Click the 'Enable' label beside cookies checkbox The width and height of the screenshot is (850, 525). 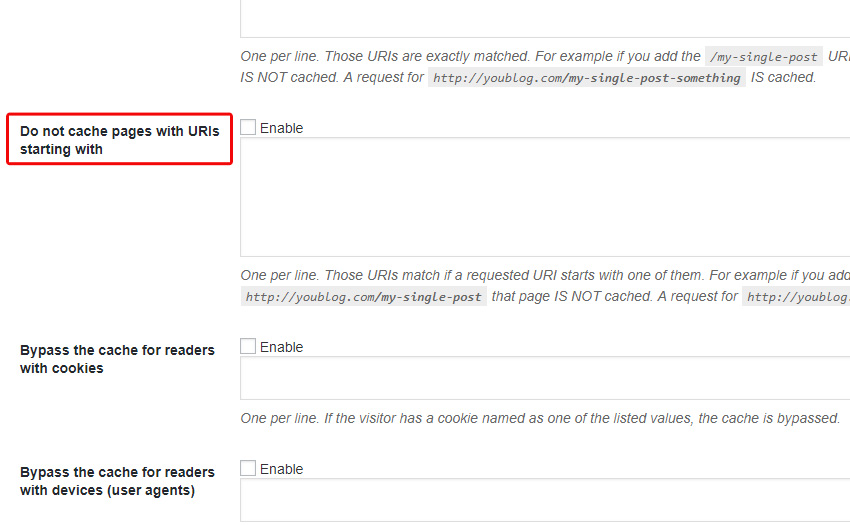[x=281, y=347]
